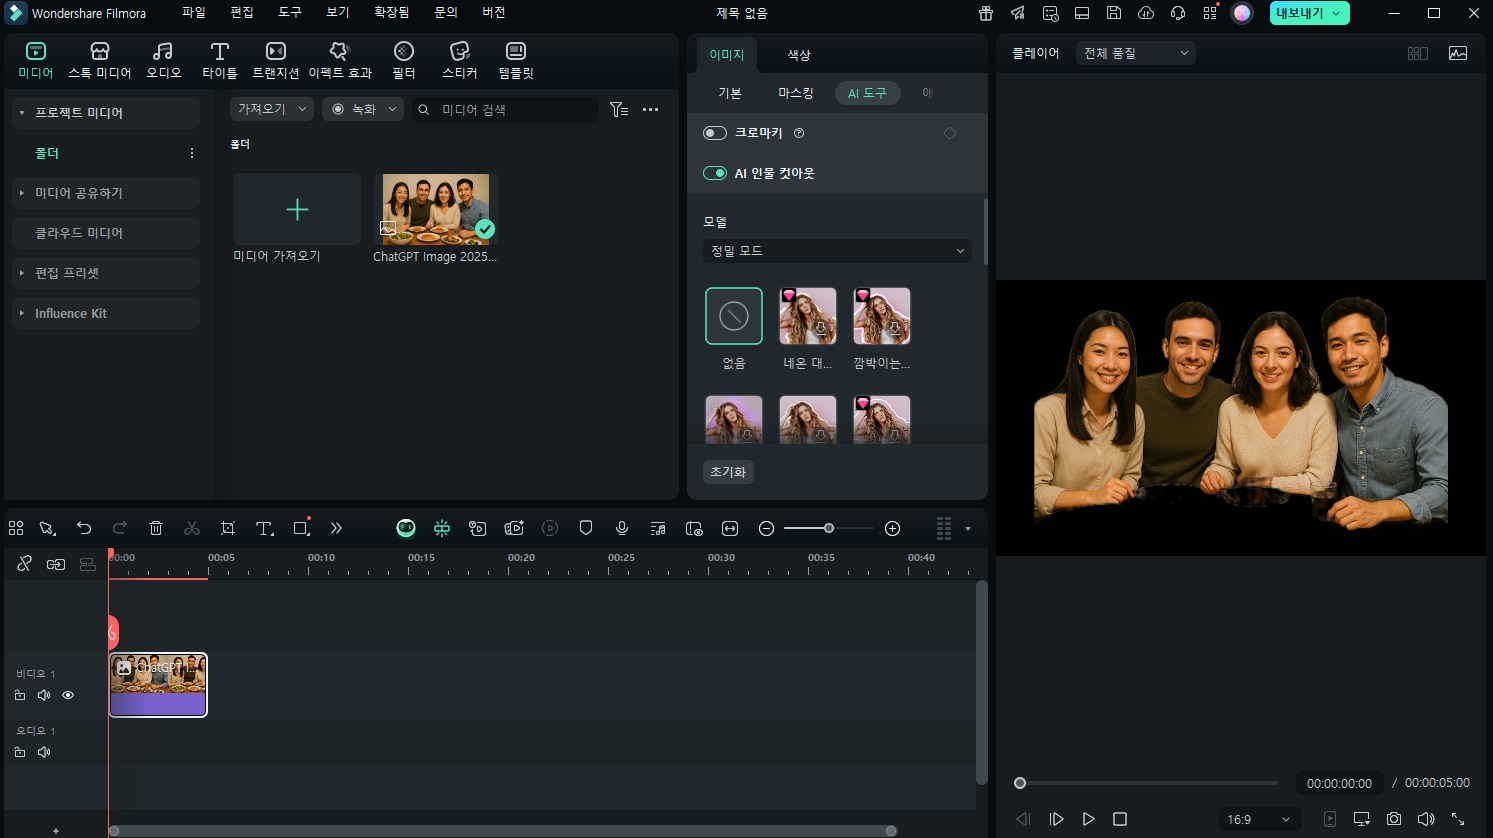Open the 도구 (Tools) menu
This screenshot has height=838, width=1493.
coord(290,13)
